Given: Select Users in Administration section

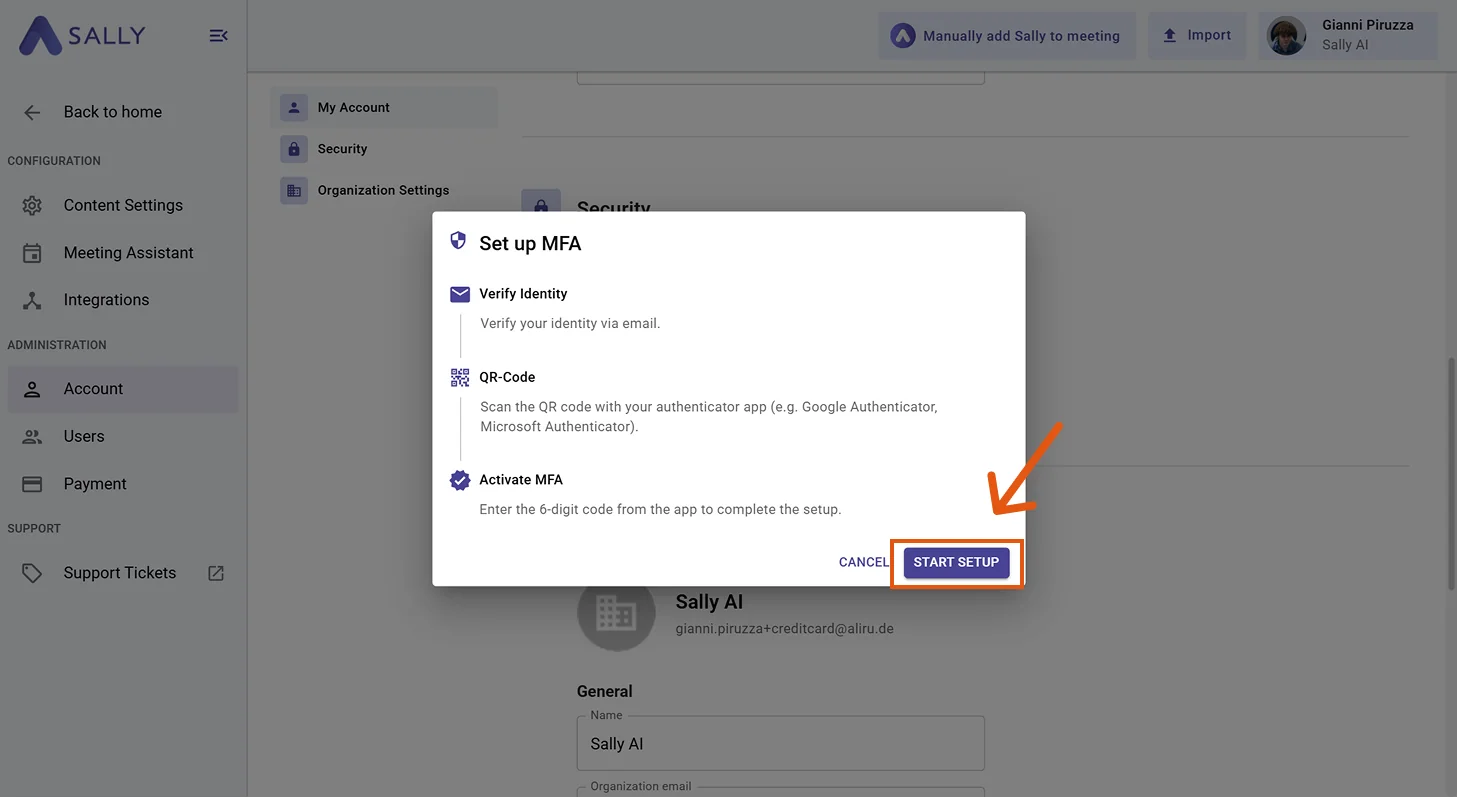Looking at the screenshot, I should point(123,436).
